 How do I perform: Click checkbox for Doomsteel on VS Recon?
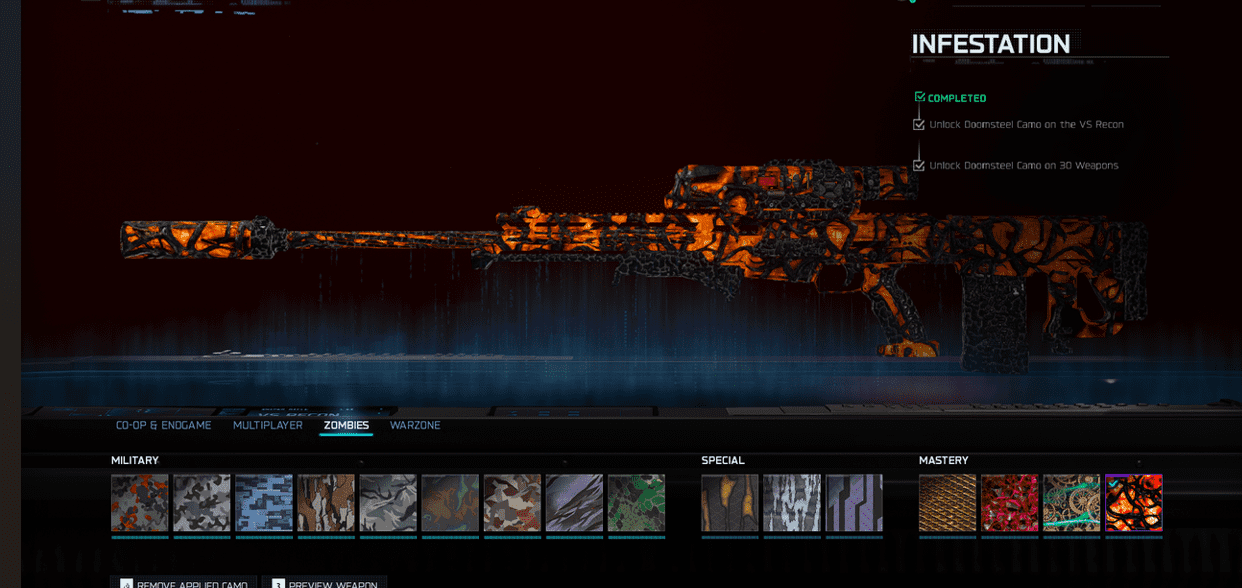tap(919, 125)
